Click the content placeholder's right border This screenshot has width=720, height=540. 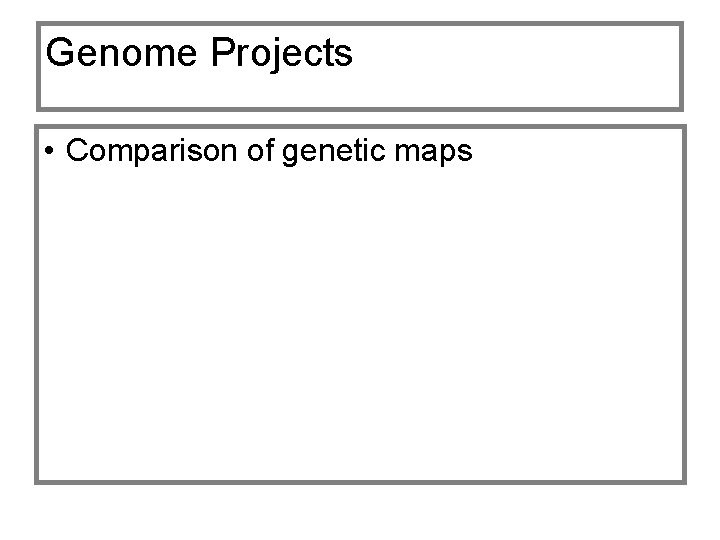click(684, 304)
